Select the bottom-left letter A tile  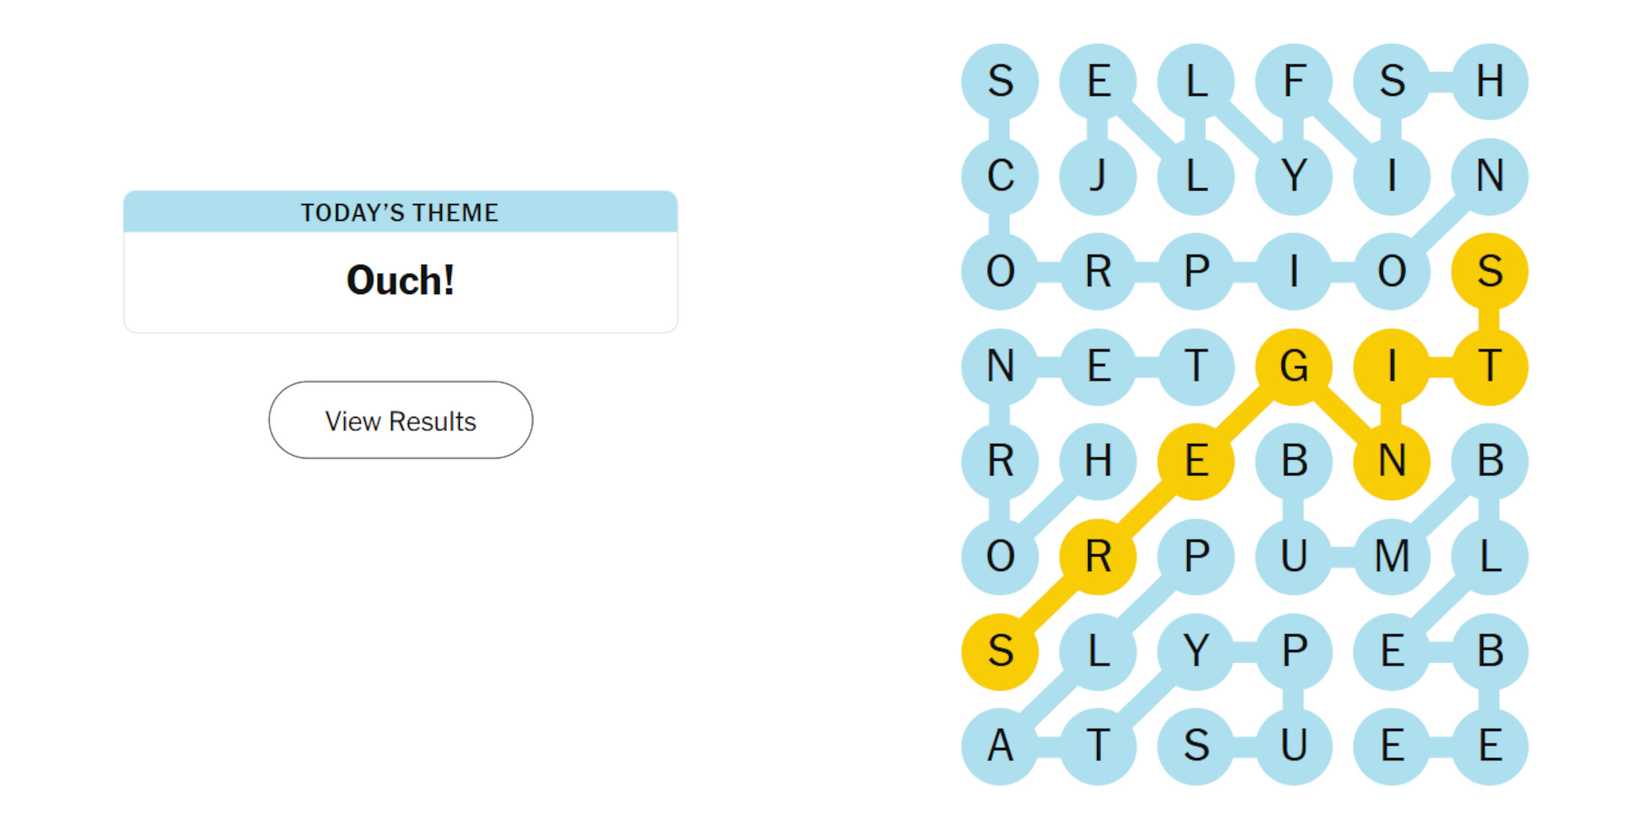1000,745
